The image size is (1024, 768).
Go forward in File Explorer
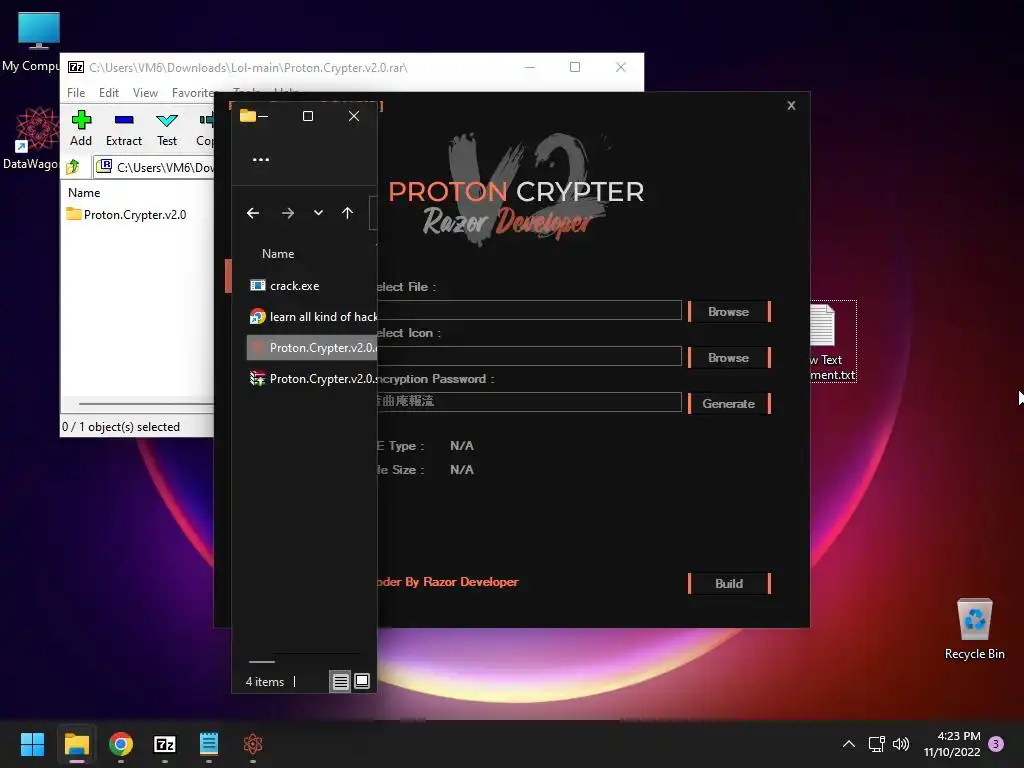coord(287,213)
